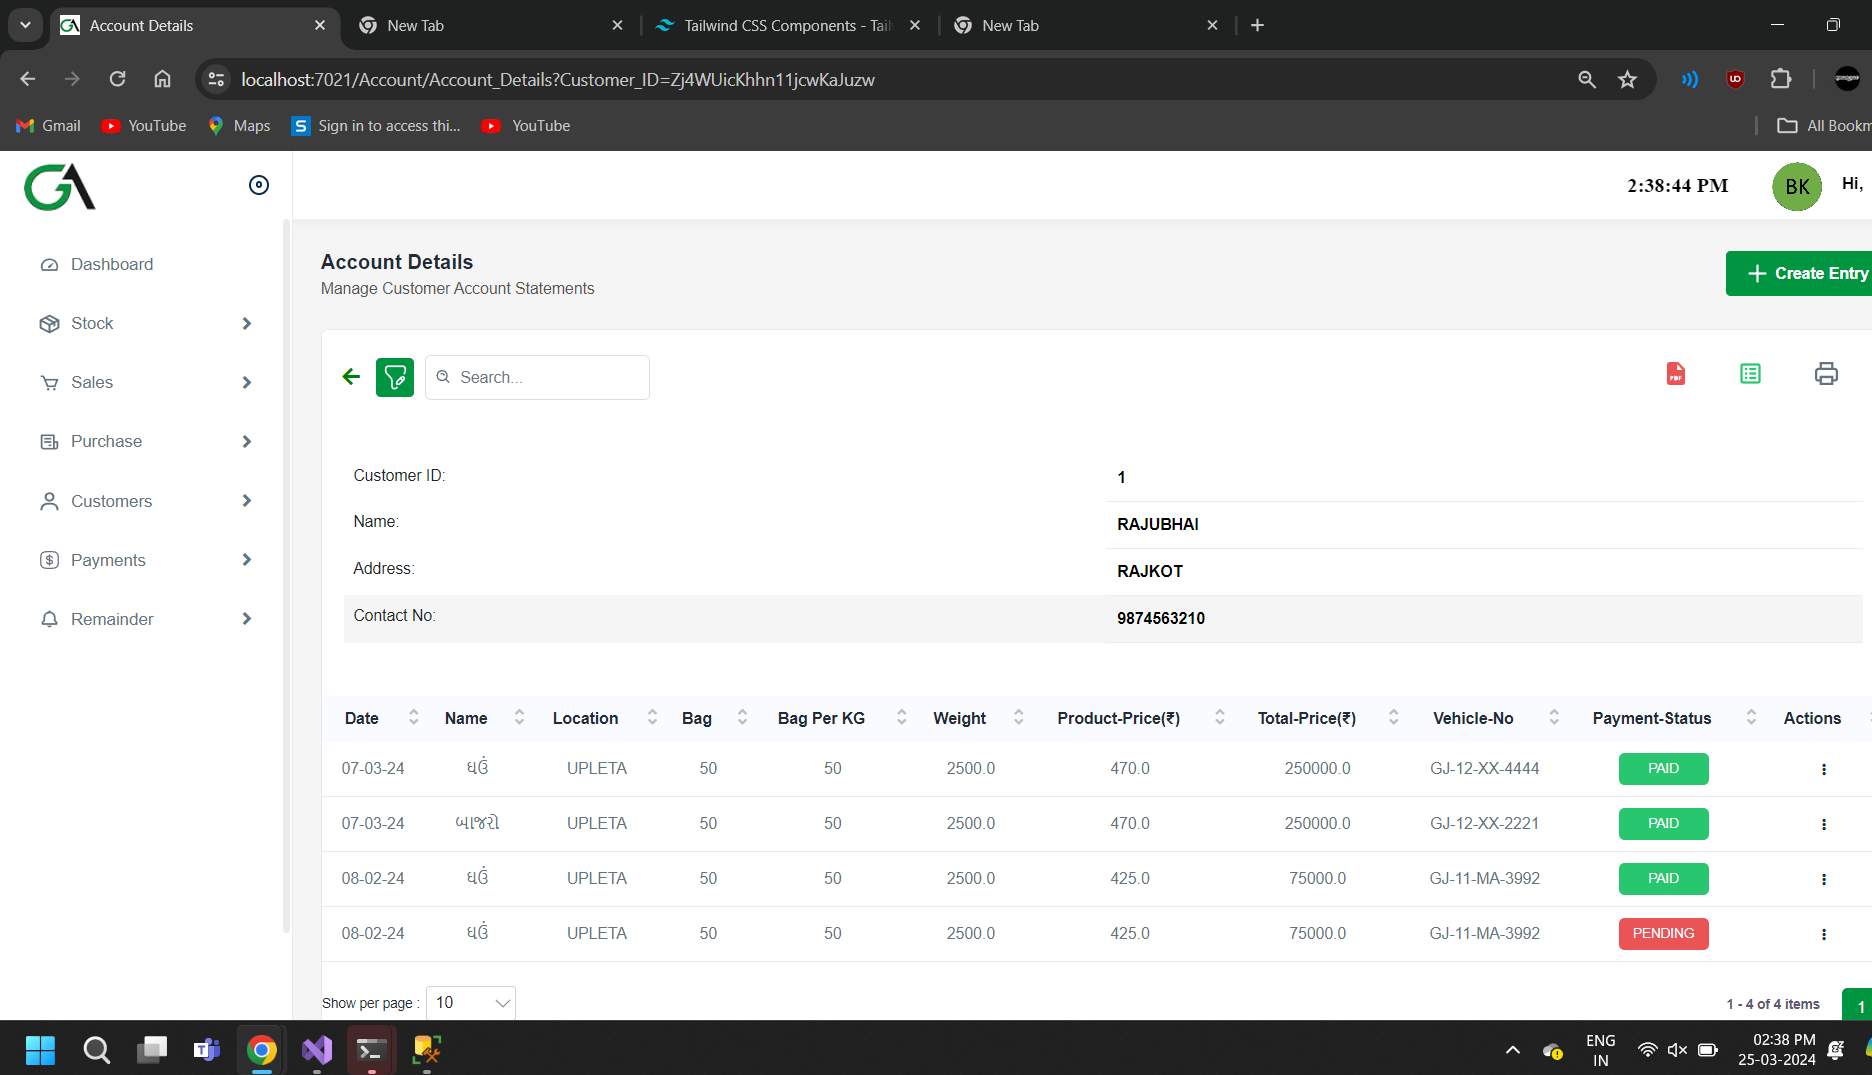The height and width of the screenshot is (1075, 1872).
Task: Click address value RAJKOT
Action: (1150, 572)
